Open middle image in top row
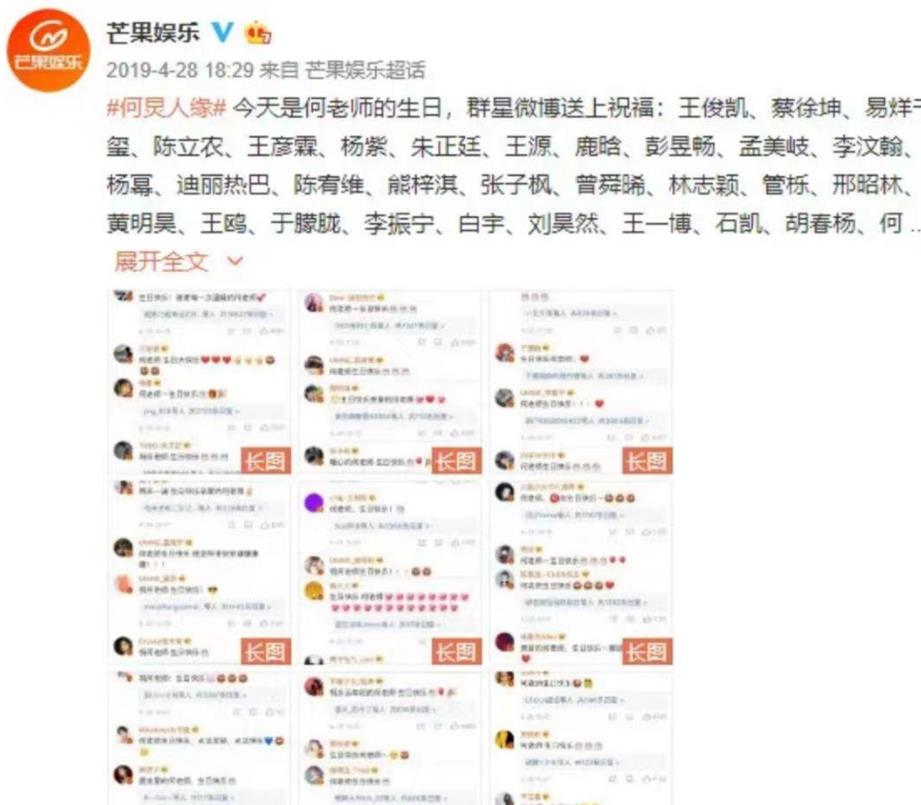This screenshot has height=805, width=921. coord(391,382)
